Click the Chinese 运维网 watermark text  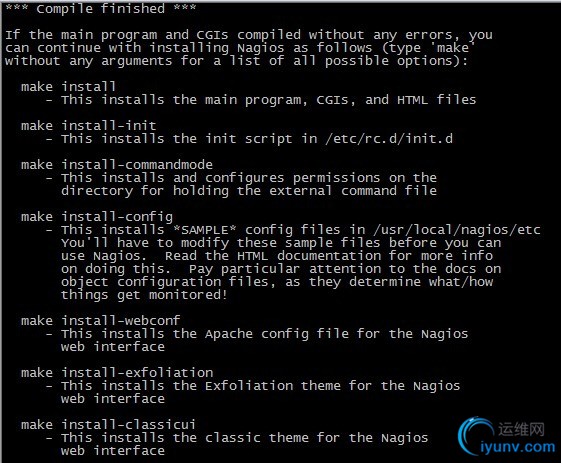pyautogui.click(x=522, y=429)
